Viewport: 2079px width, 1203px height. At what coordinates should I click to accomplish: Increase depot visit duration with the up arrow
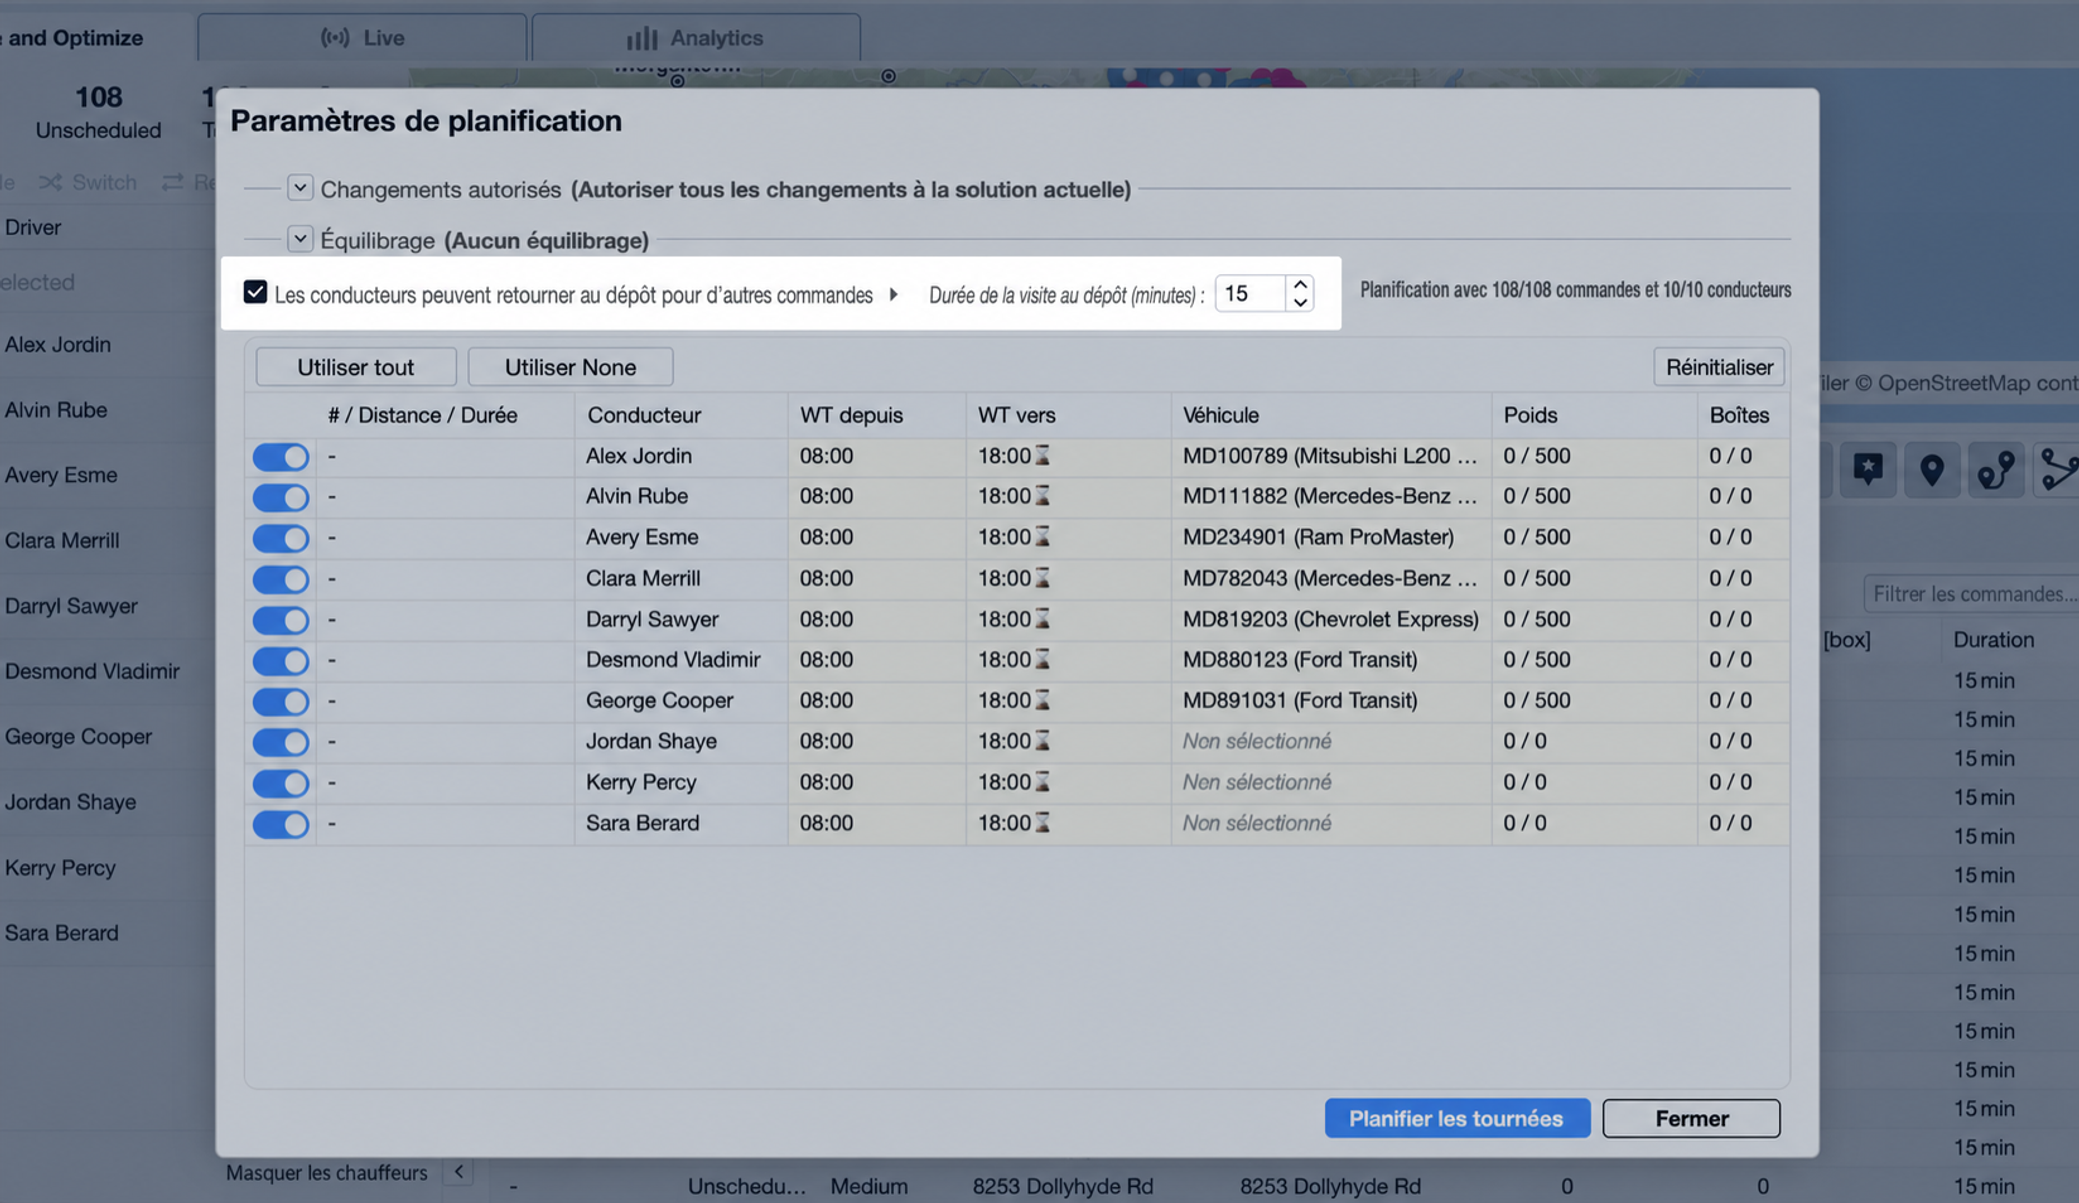(x=1300, y=285)
